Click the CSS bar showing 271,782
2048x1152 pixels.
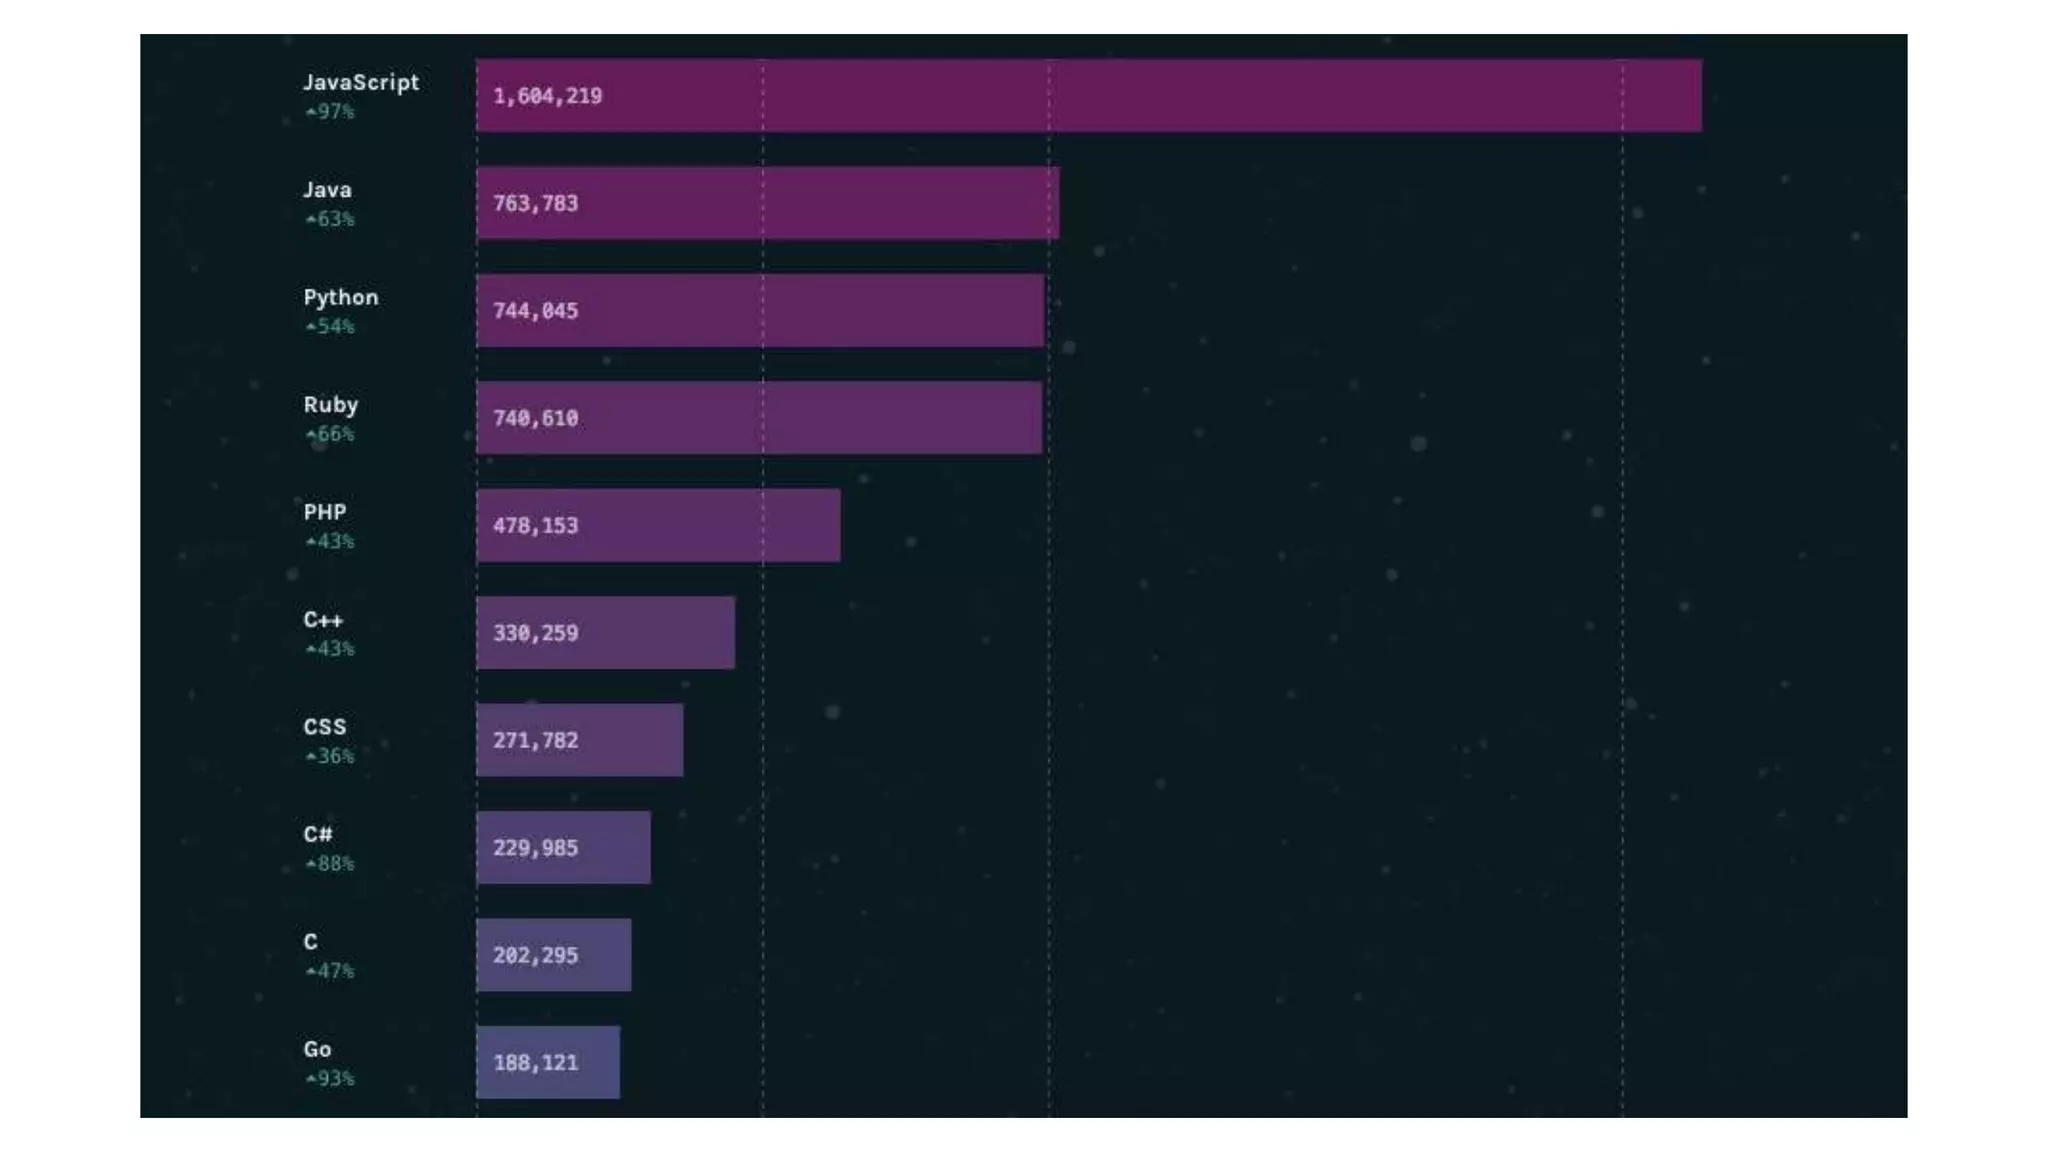click(579, 740)
